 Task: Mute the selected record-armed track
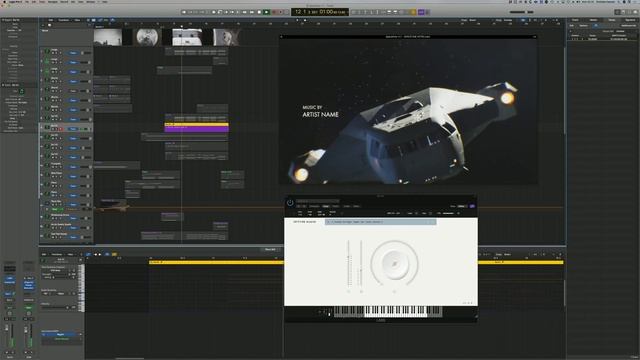(x=53, y=129)
